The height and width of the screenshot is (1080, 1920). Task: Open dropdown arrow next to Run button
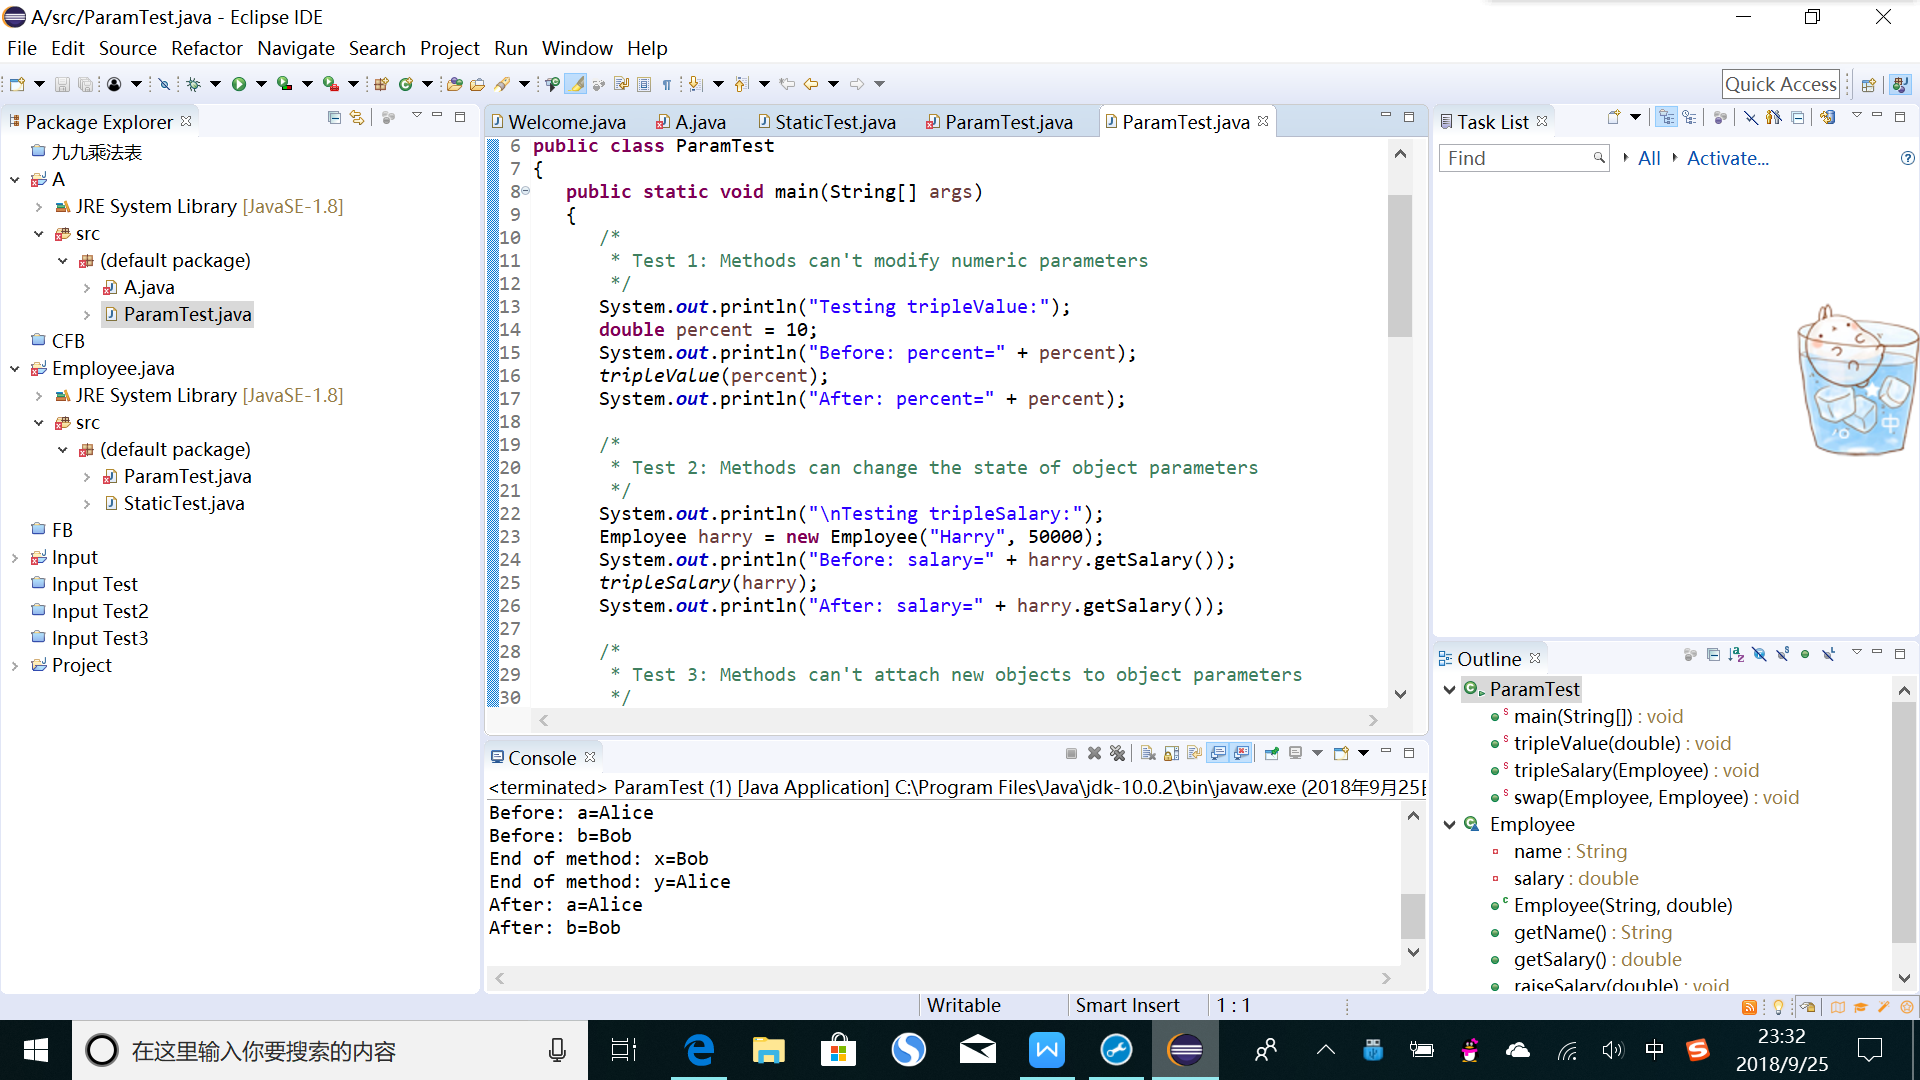tap(261, 84)
